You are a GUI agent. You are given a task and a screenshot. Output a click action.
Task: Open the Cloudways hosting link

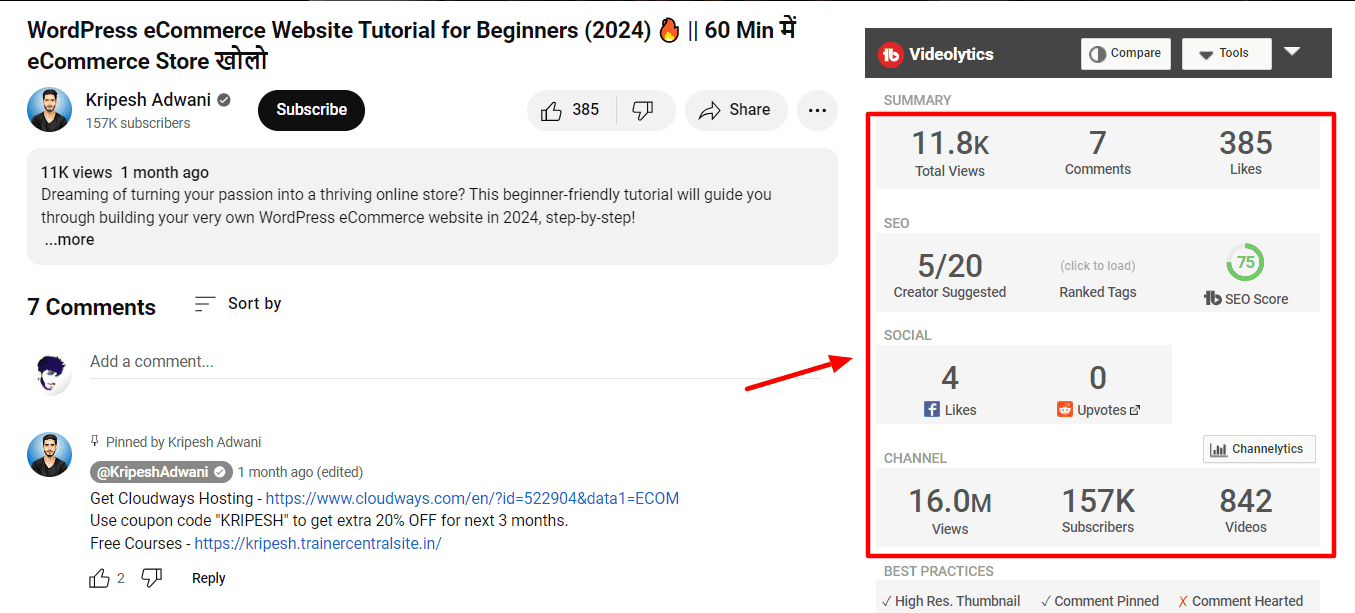coord(472,498)
